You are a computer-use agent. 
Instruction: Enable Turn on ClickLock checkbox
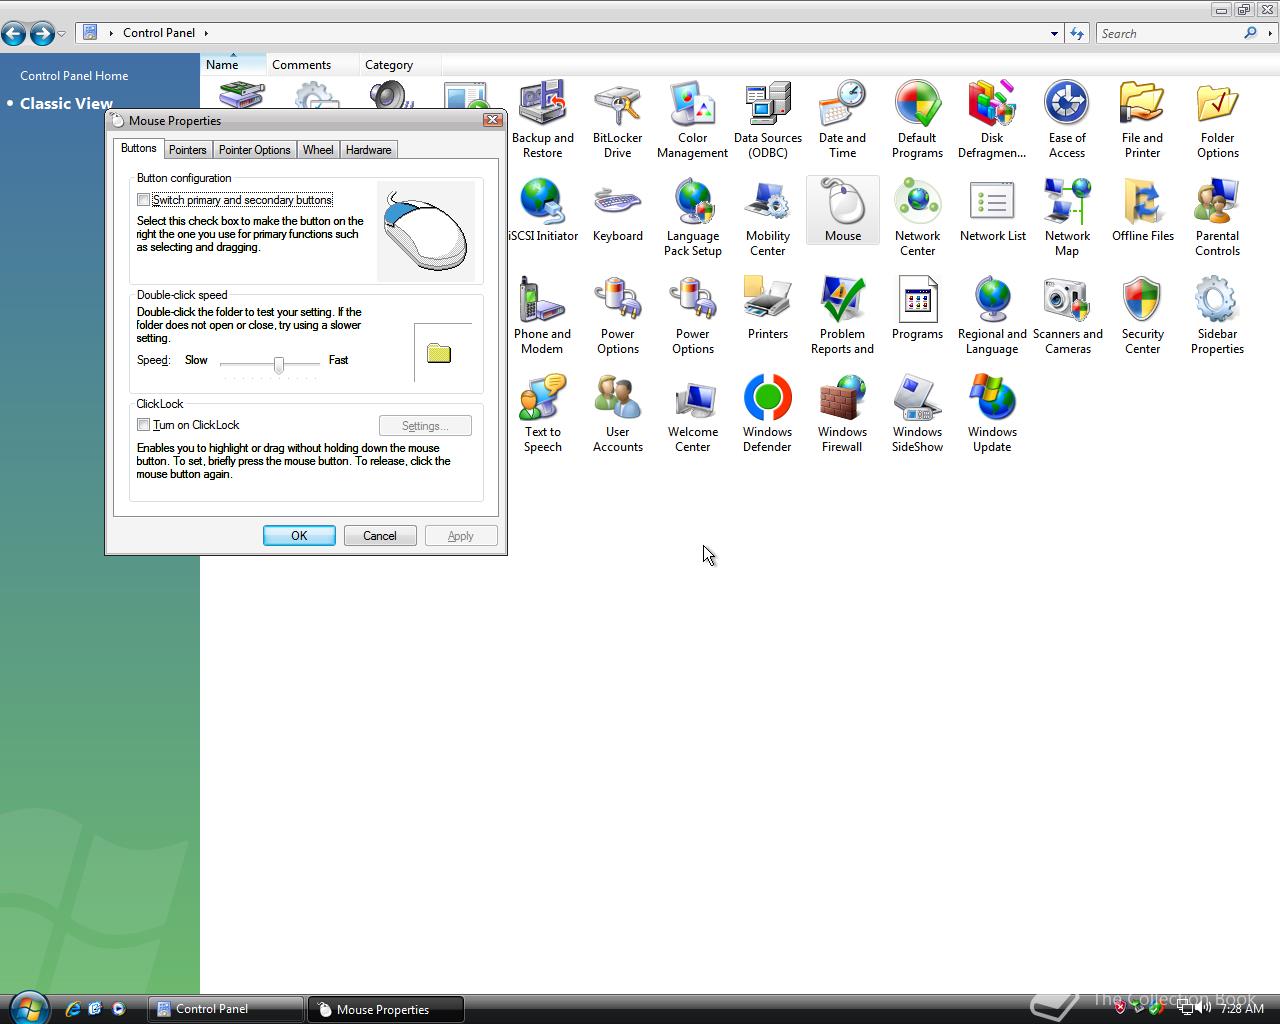pos(144,425)
